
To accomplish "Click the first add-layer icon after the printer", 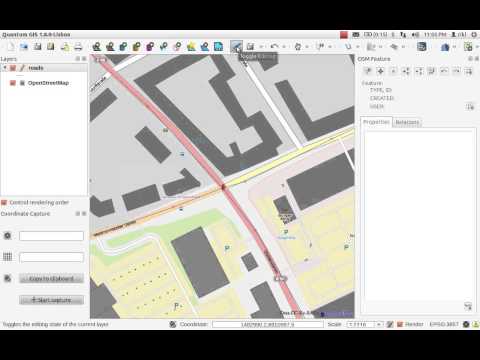I will 97,46.
